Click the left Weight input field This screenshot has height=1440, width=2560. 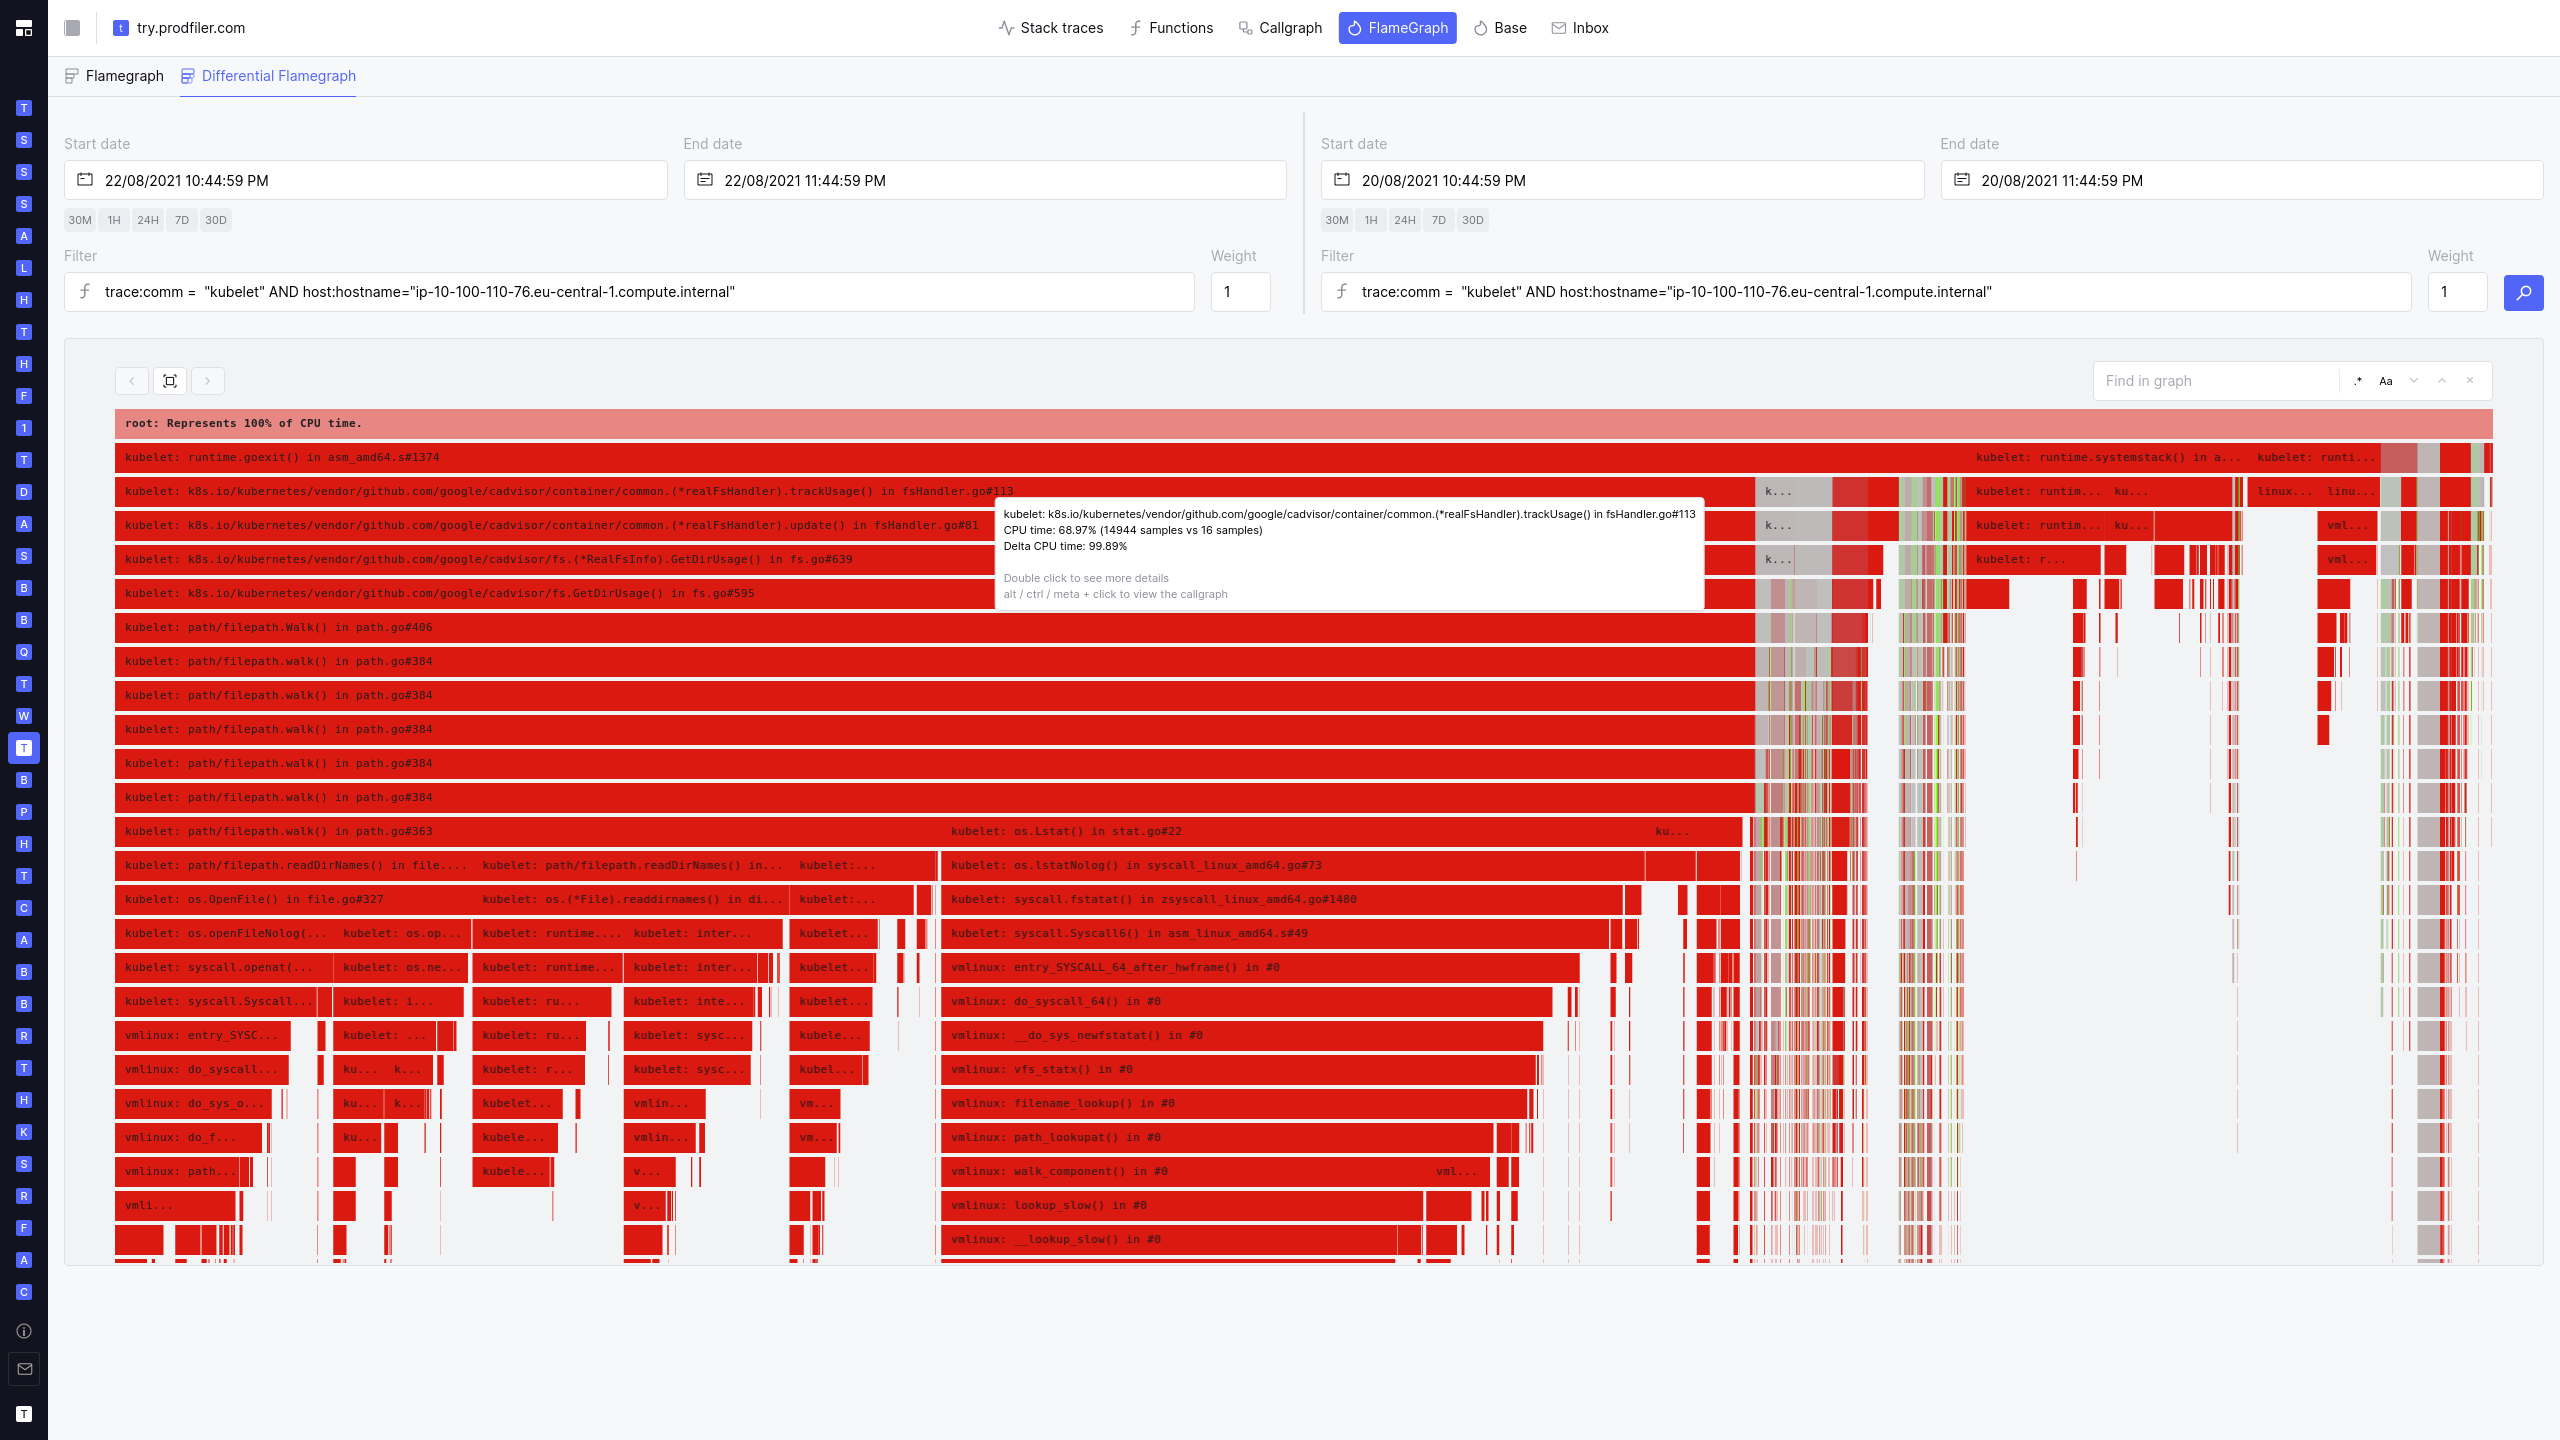(x=1241, y=292)
